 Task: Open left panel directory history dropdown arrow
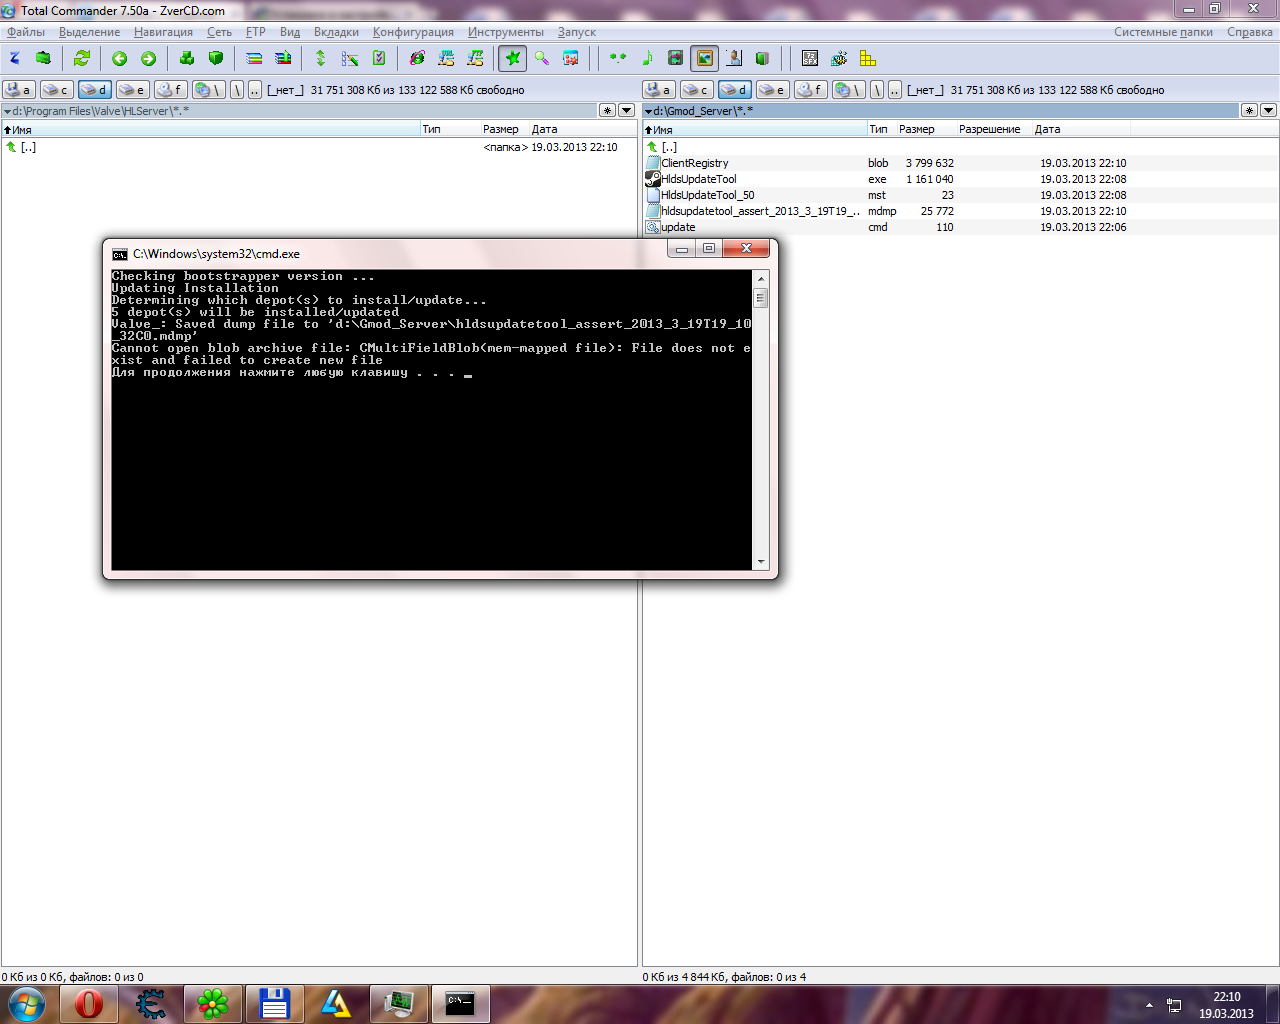click(x=627, y=110)
